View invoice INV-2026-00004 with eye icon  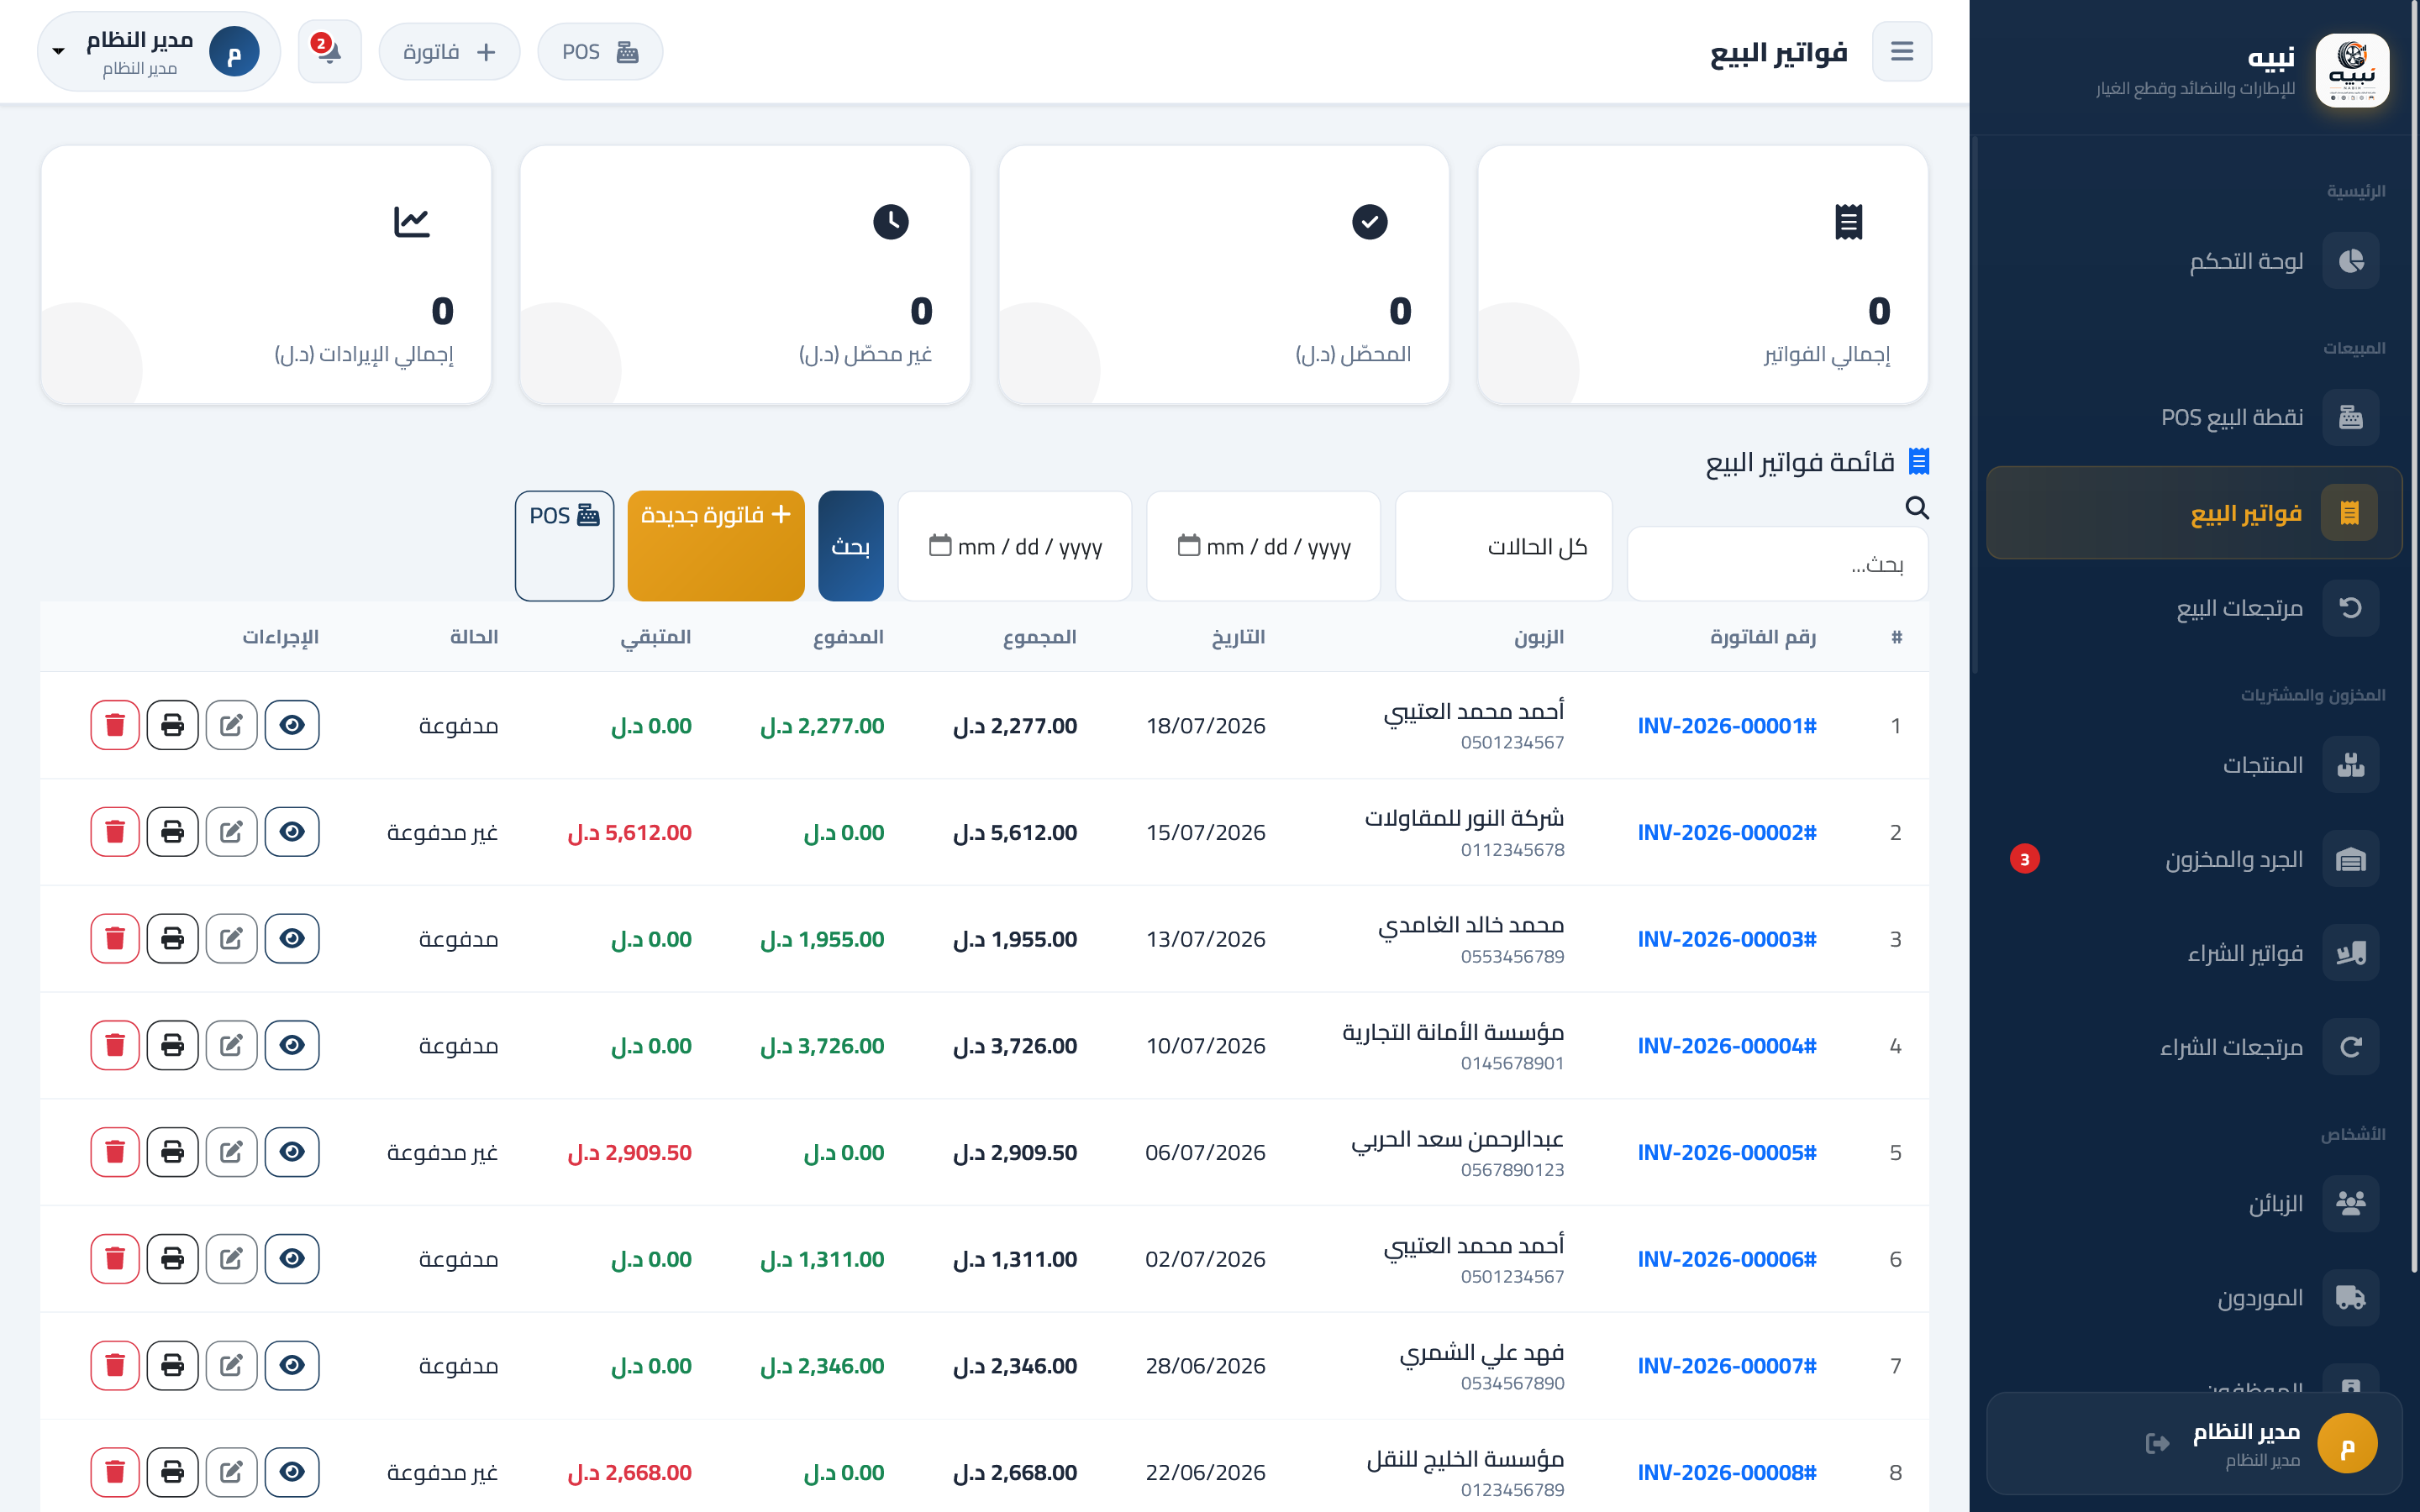point(292,1045)
